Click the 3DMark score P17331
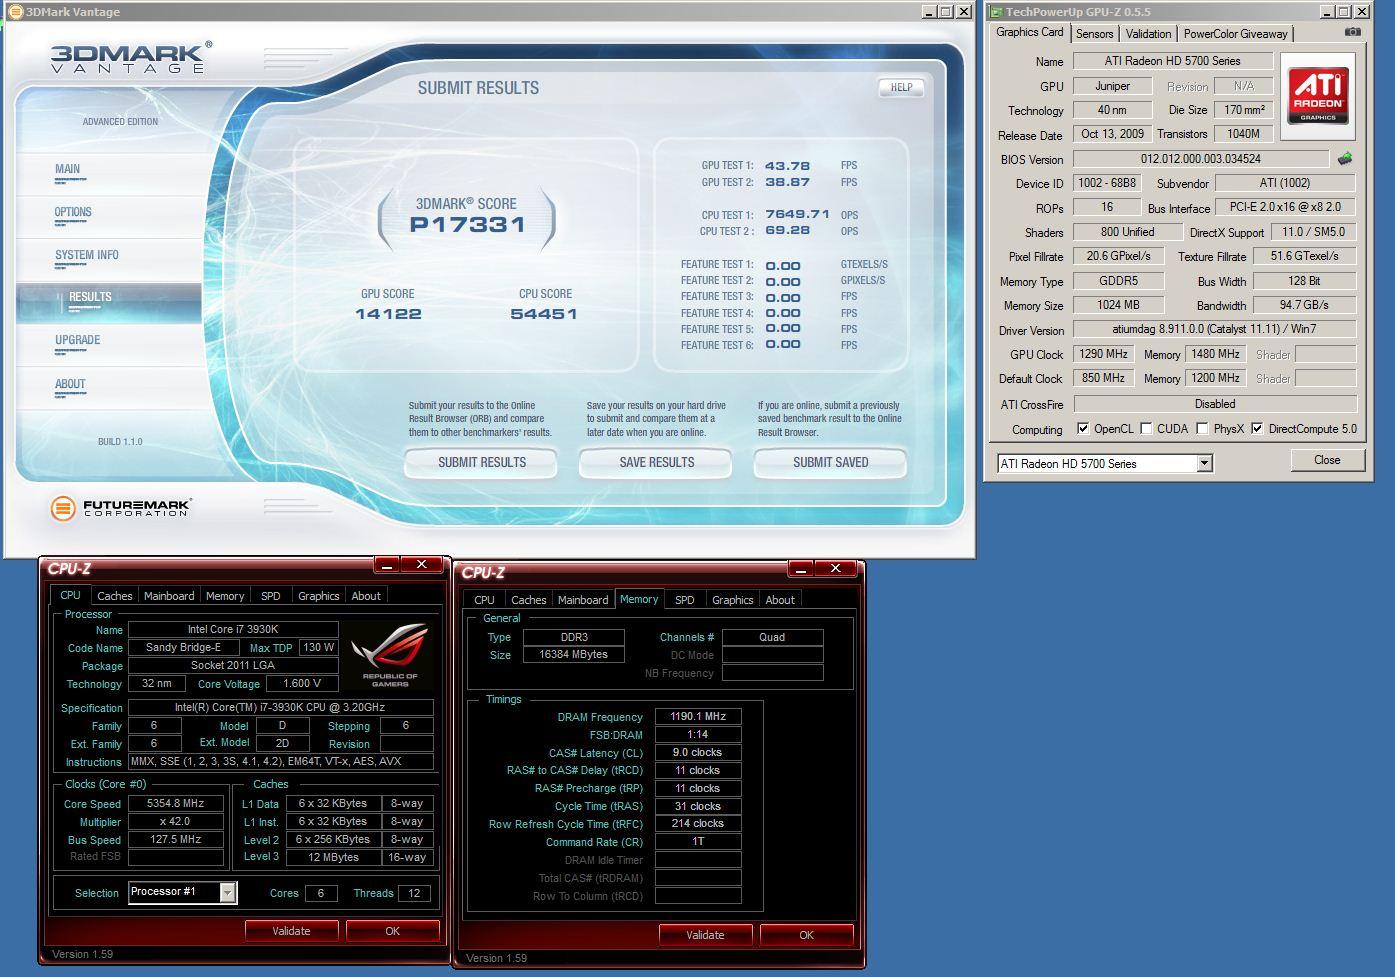This screenshot has height=977, width=1395. [467, 225]
